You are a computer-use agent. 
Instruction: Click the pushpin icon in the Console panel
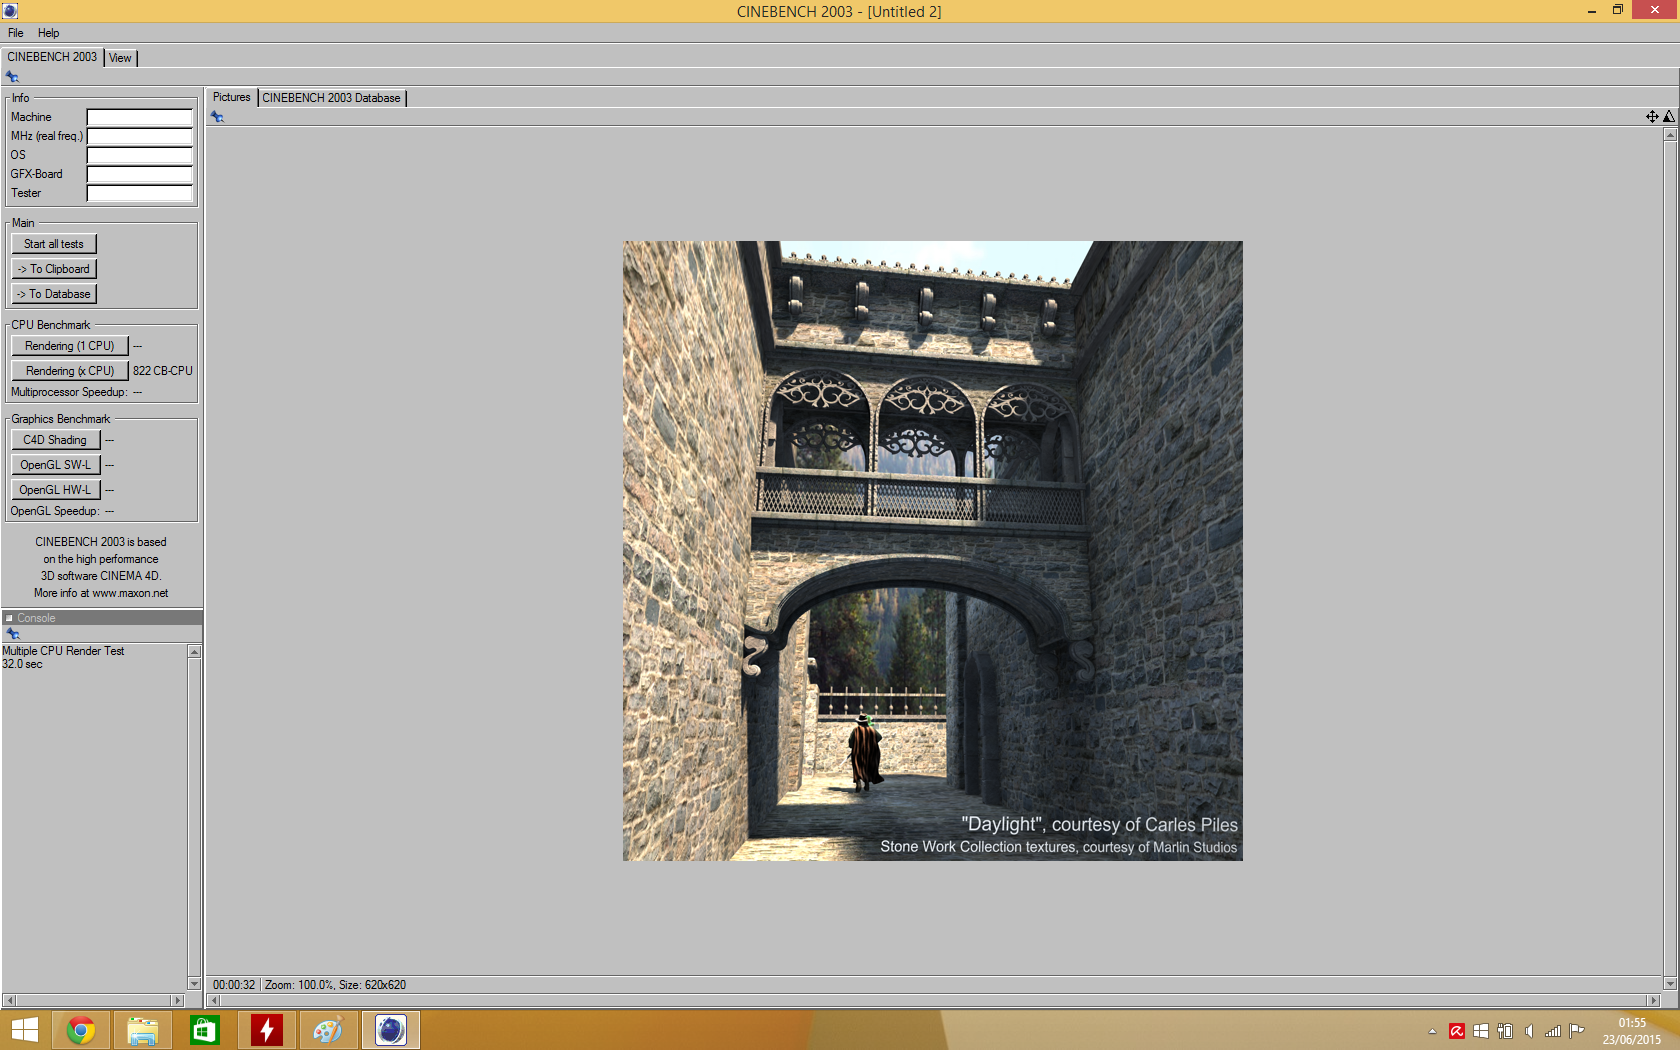pos(13,634)
